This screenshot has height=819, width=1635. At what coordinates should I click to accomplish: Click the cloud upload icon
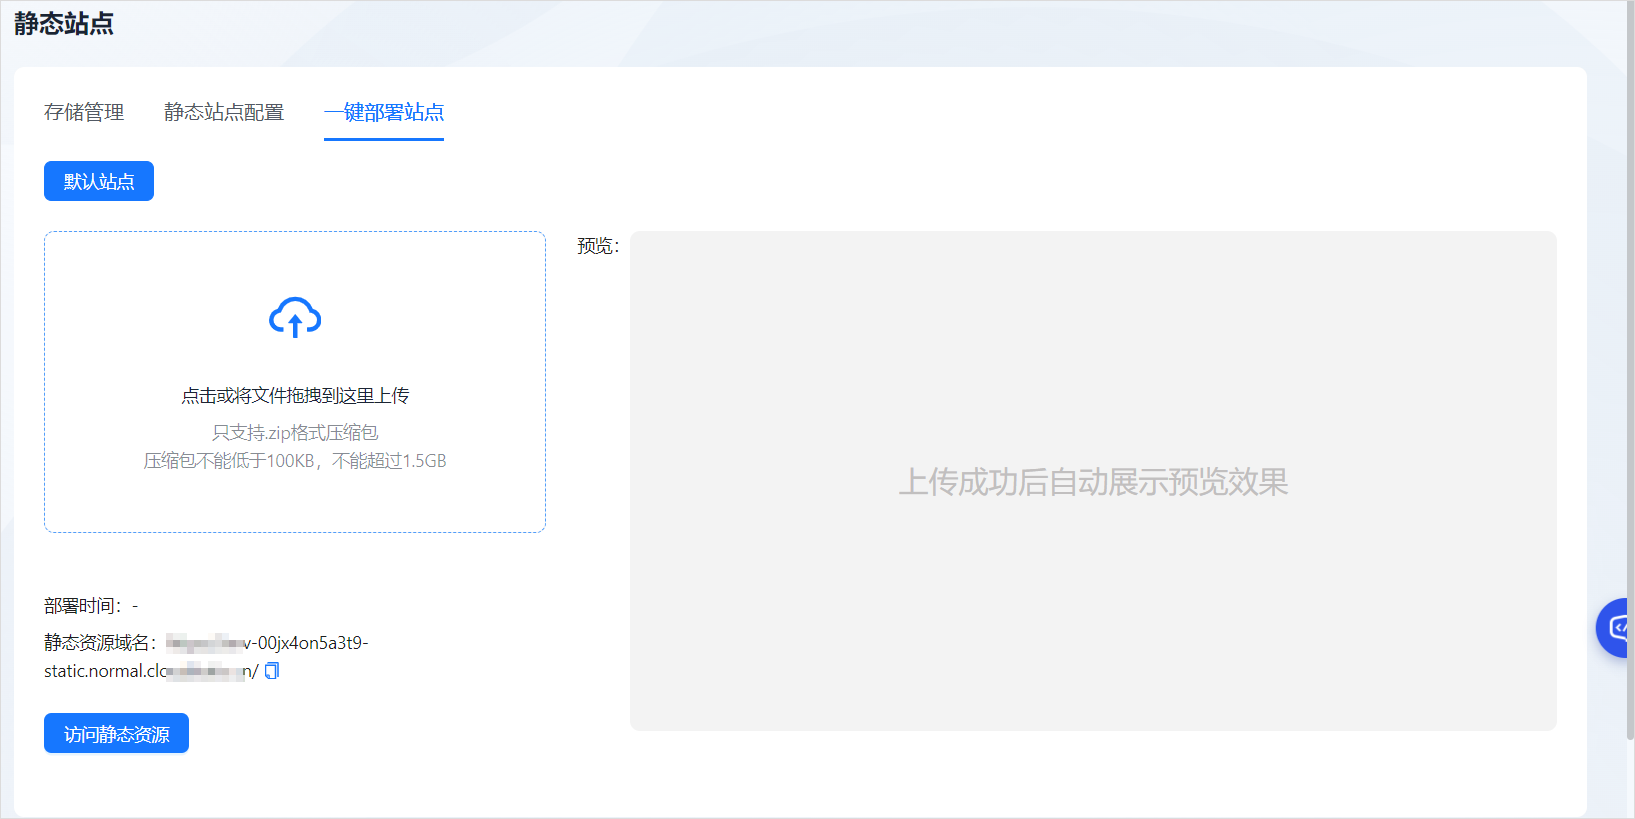(x=295, y=317)
